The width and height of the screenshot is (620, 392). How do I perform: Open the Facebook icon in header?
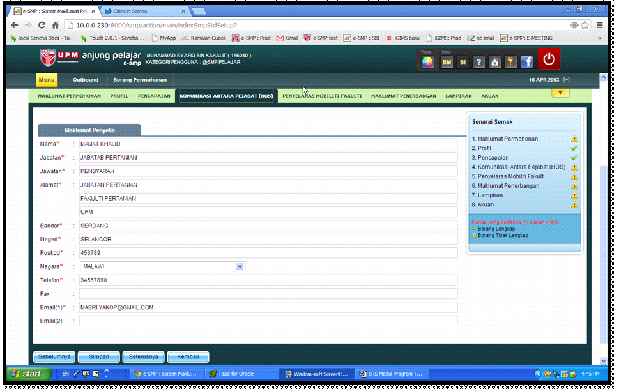click(527, 62)
